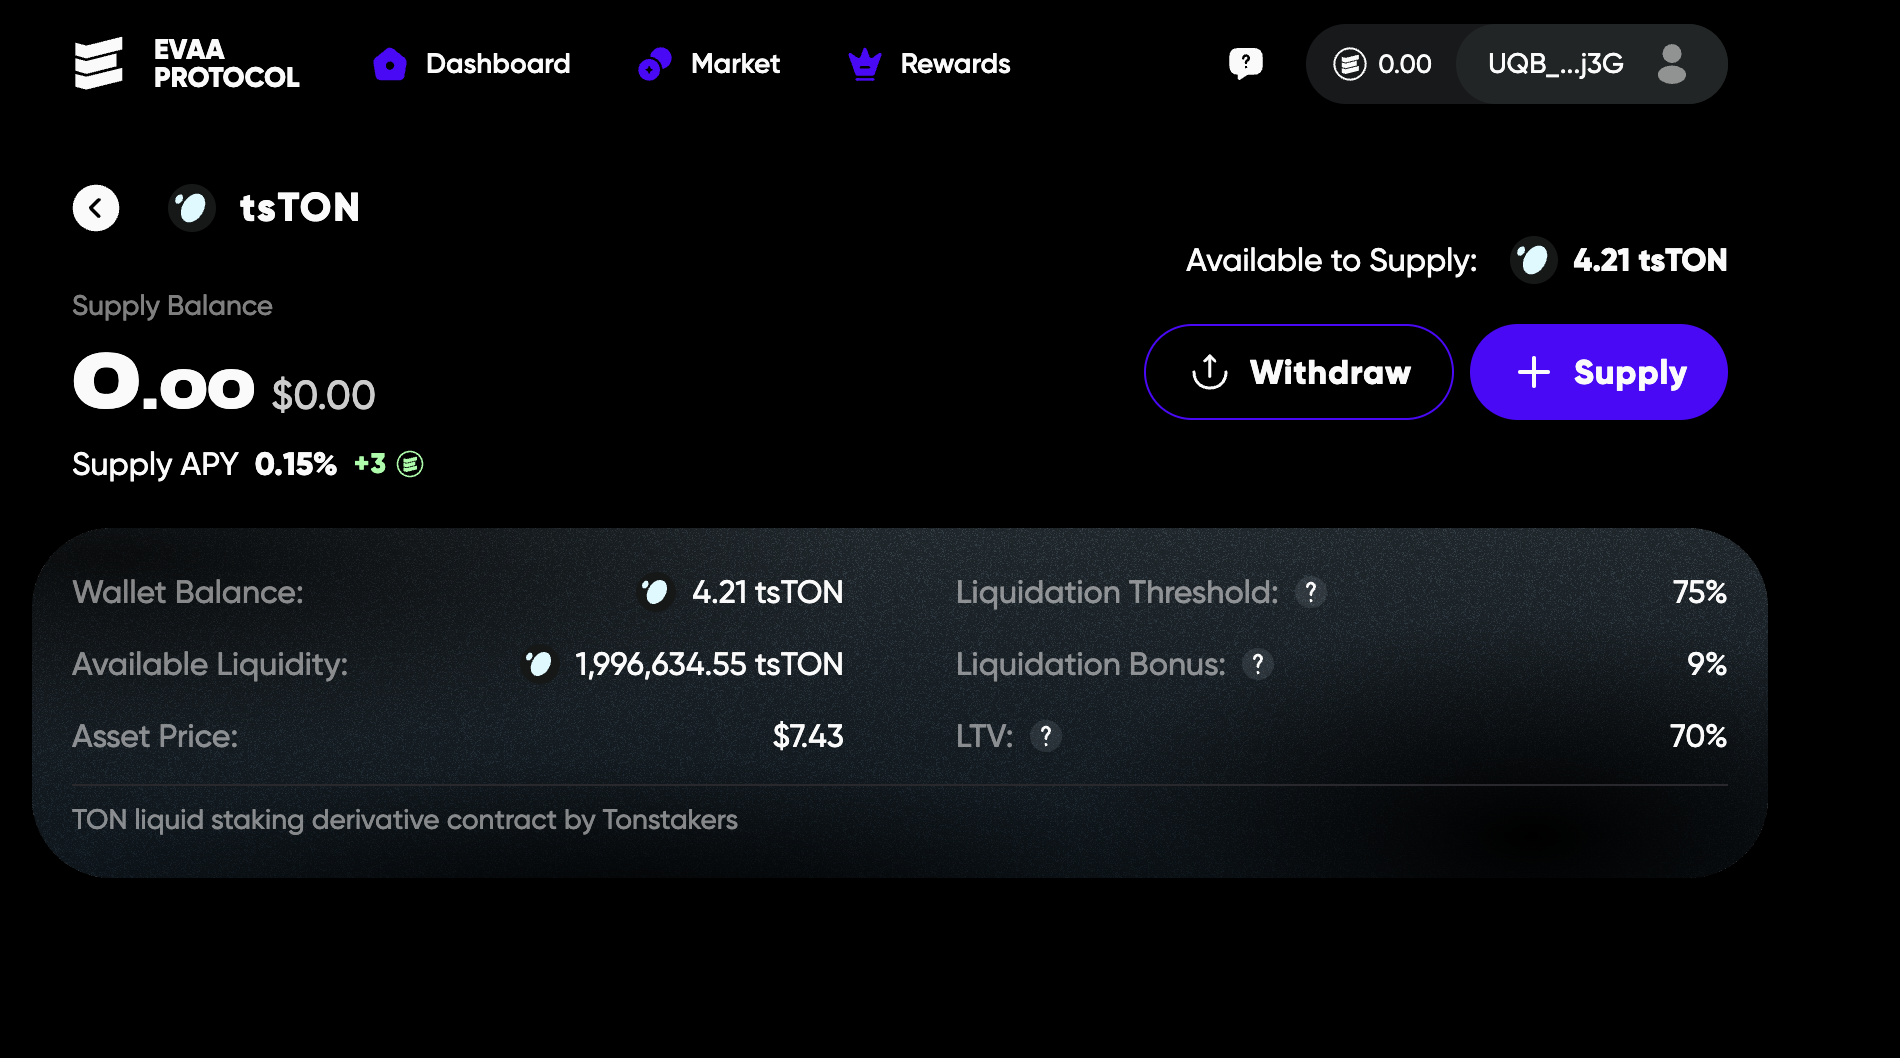Click the user avatar icon

click(x=1671, y=64)
